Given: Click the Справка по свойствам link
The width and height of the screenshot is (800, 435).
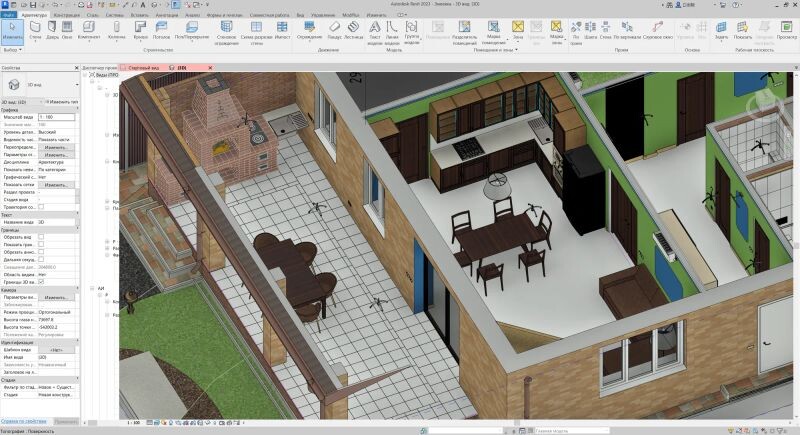Looking at the screenshot, I should click(24, 421).
